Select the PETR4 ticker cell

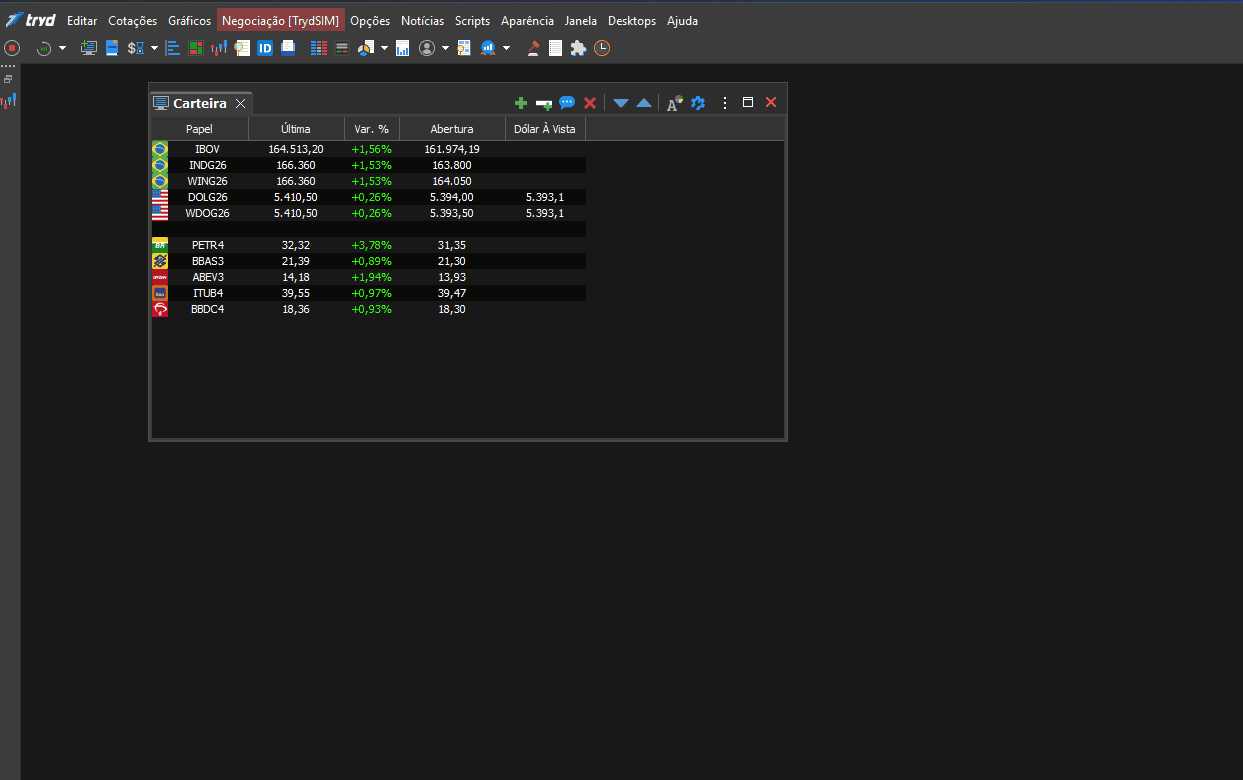coord(208,245)
